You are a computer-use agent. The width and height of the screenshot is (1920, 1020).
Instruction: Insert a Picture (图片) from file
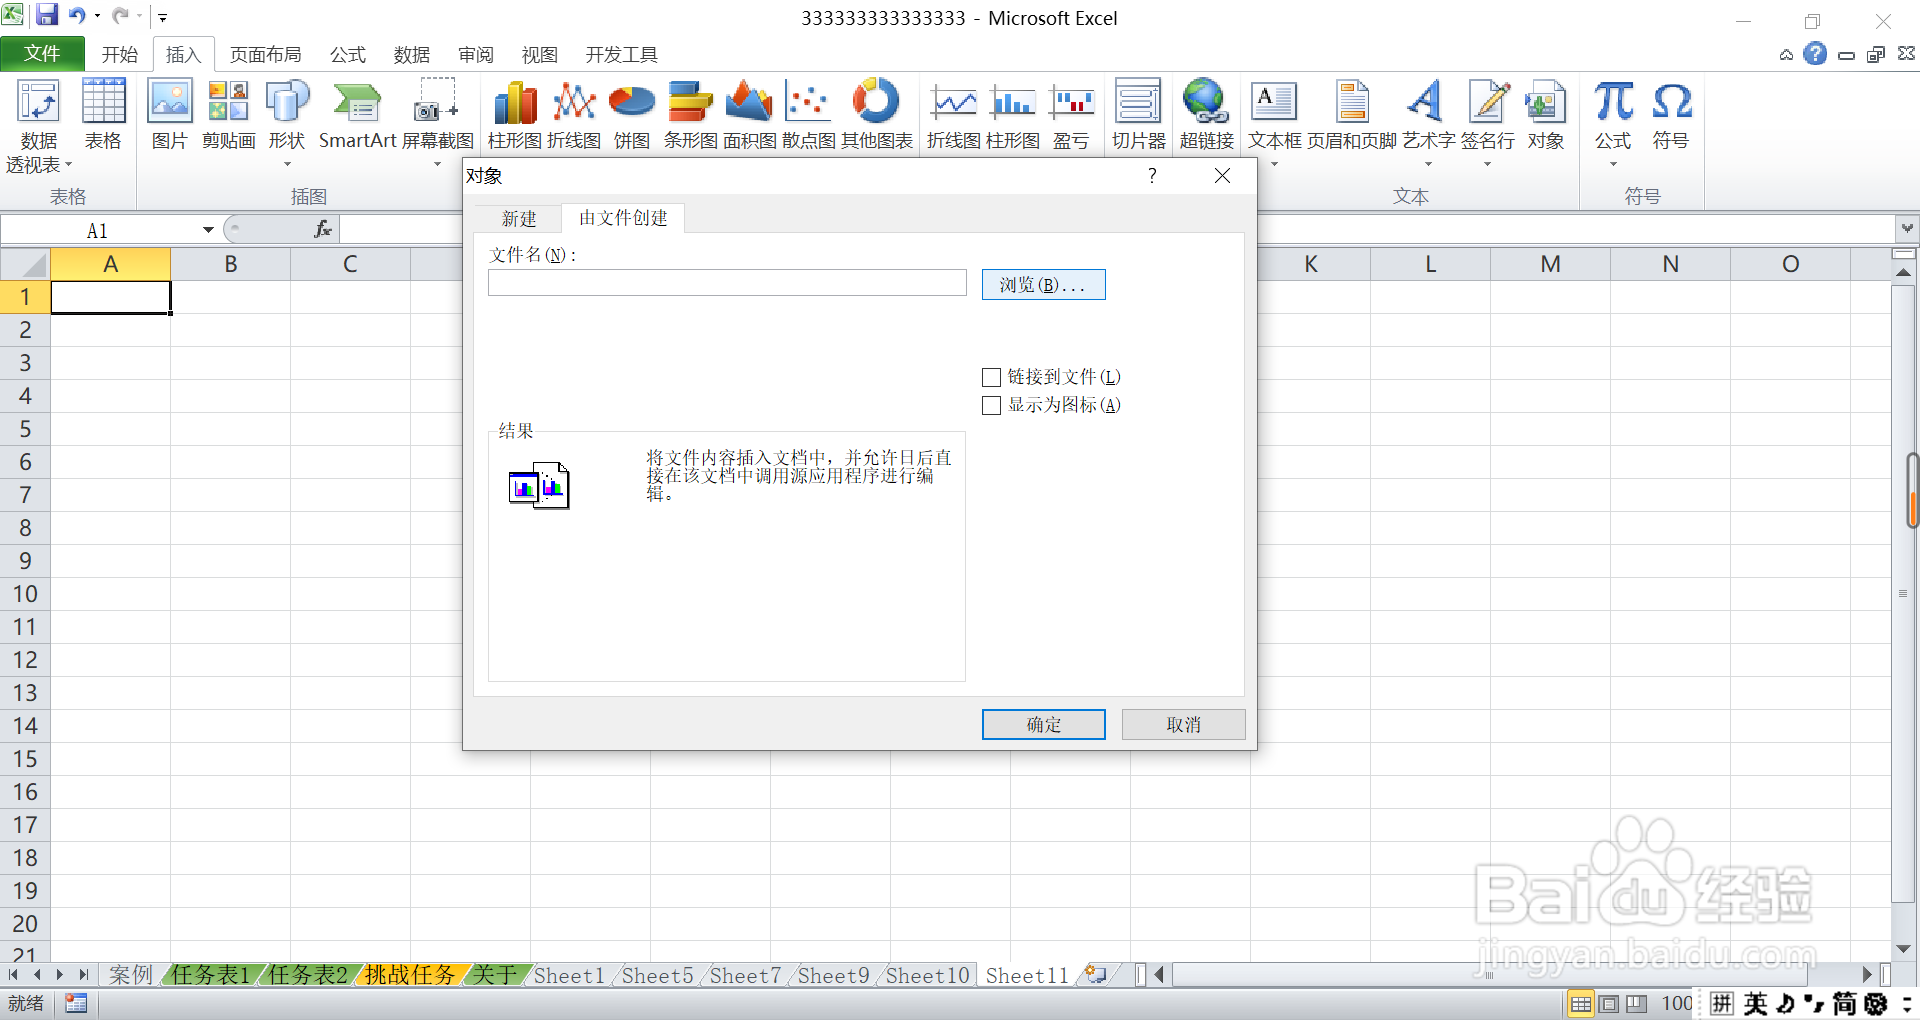[170, 115]
